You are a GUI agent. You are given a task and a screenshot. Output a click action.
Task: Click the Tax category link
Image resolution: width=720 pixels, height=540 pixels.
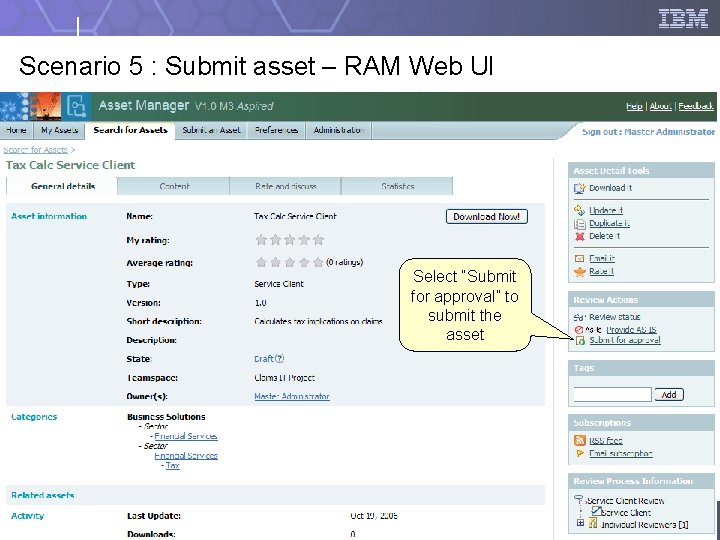pyautogui.click(x=173, y=466)
